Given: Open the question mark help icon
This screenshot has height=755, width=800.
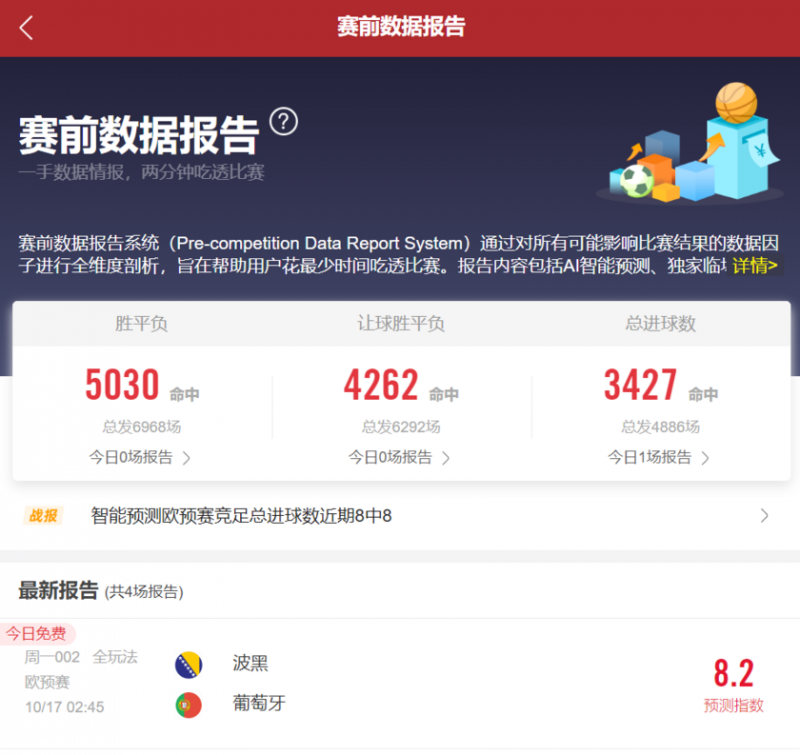Looking at the screenshot, I should coord(286,119).
